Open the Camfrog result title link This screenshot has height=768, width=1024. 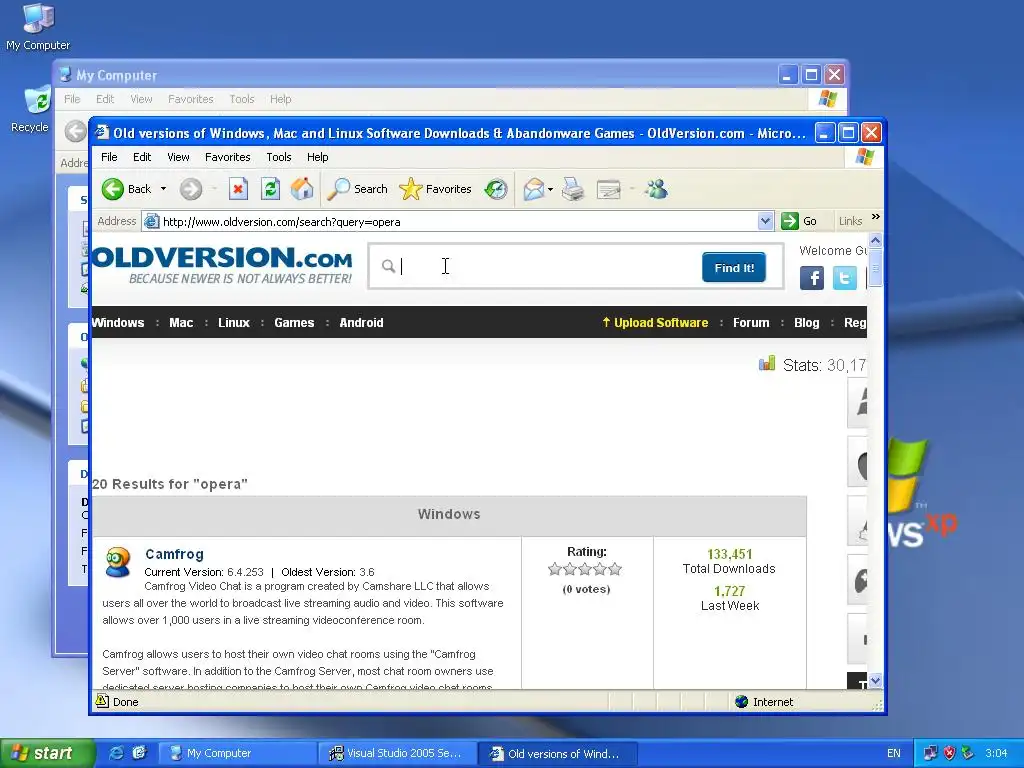174,554
